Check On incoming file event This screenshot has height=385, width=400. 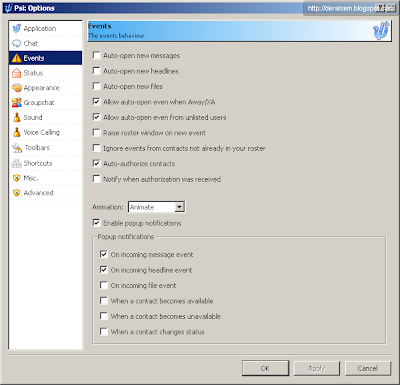point(104,285)
